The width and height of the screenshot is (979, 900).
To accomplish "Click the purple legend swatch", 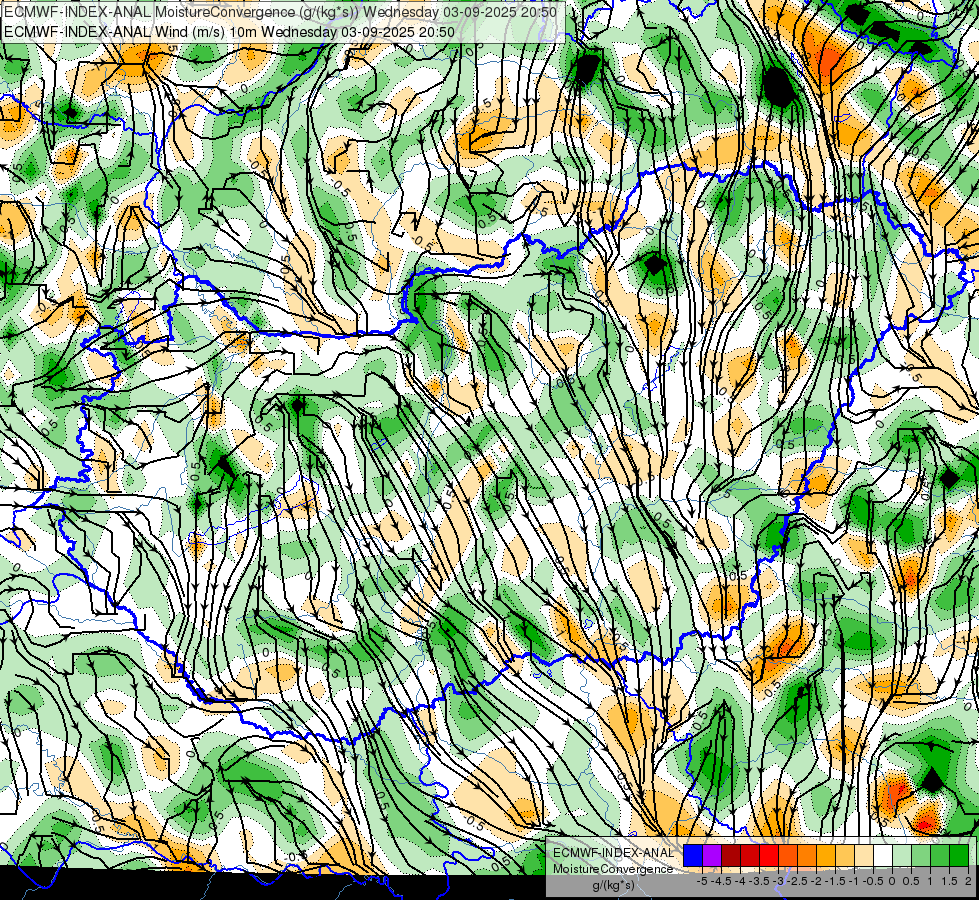I will pyautogui.click(x=712, y=855).
